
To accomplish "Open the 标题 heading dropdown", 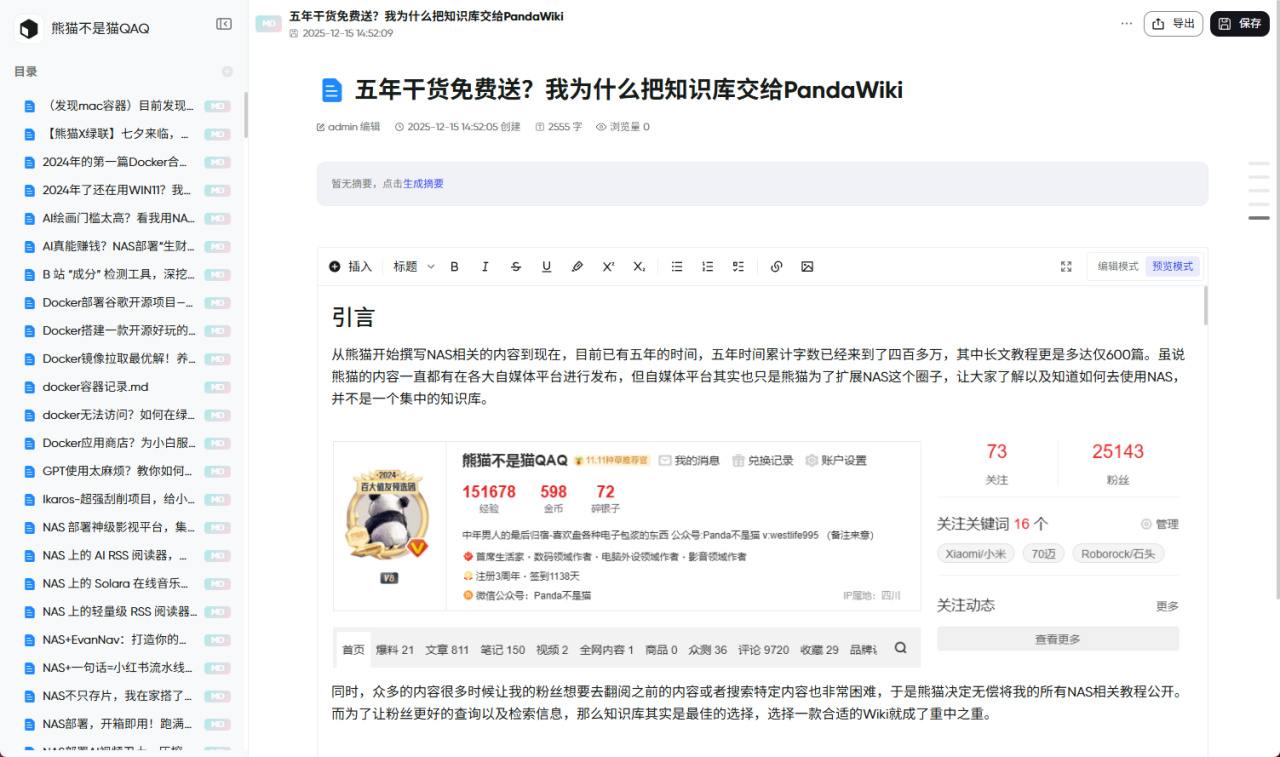I will point(413,267).
